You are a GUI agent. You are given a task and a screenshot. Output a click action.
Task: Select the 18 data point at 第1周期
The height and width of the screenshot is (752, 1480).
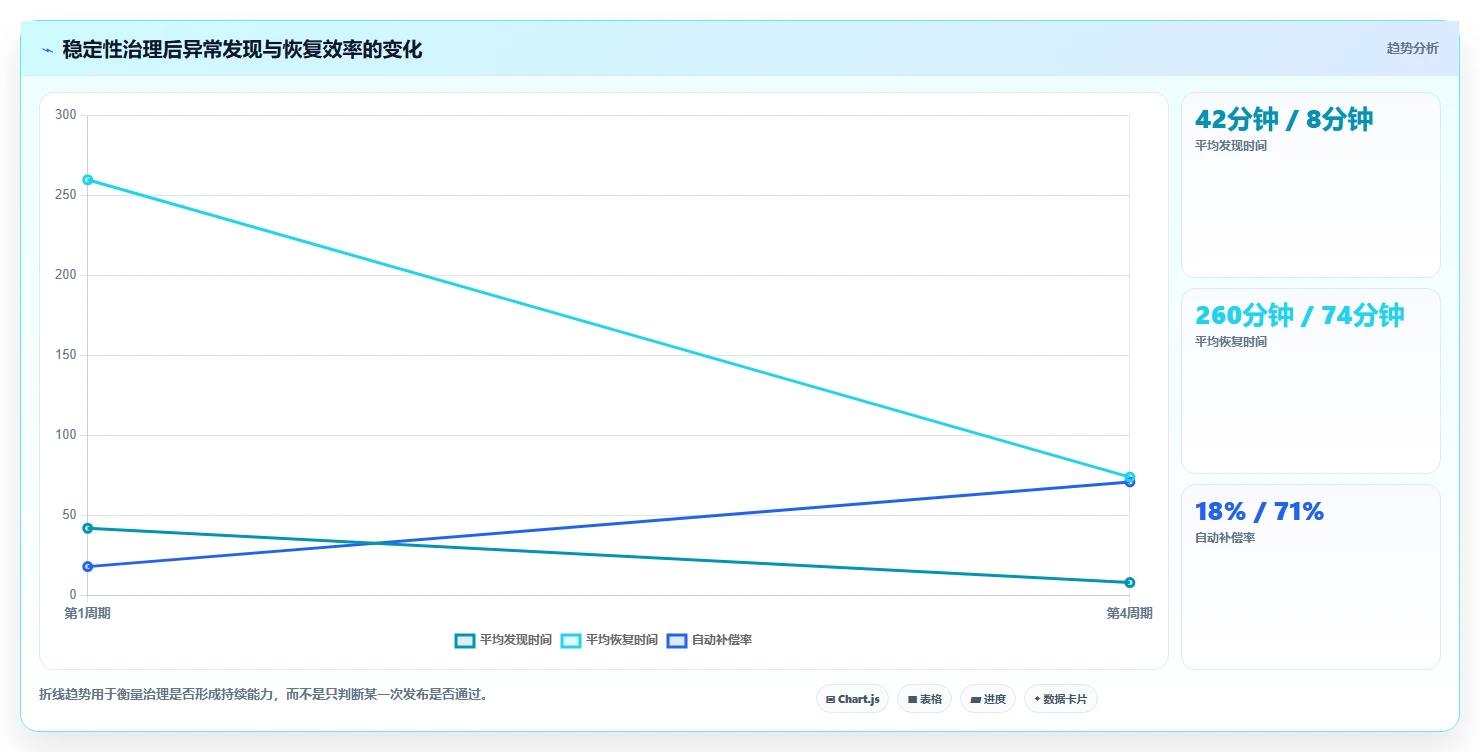click(88, 567)
